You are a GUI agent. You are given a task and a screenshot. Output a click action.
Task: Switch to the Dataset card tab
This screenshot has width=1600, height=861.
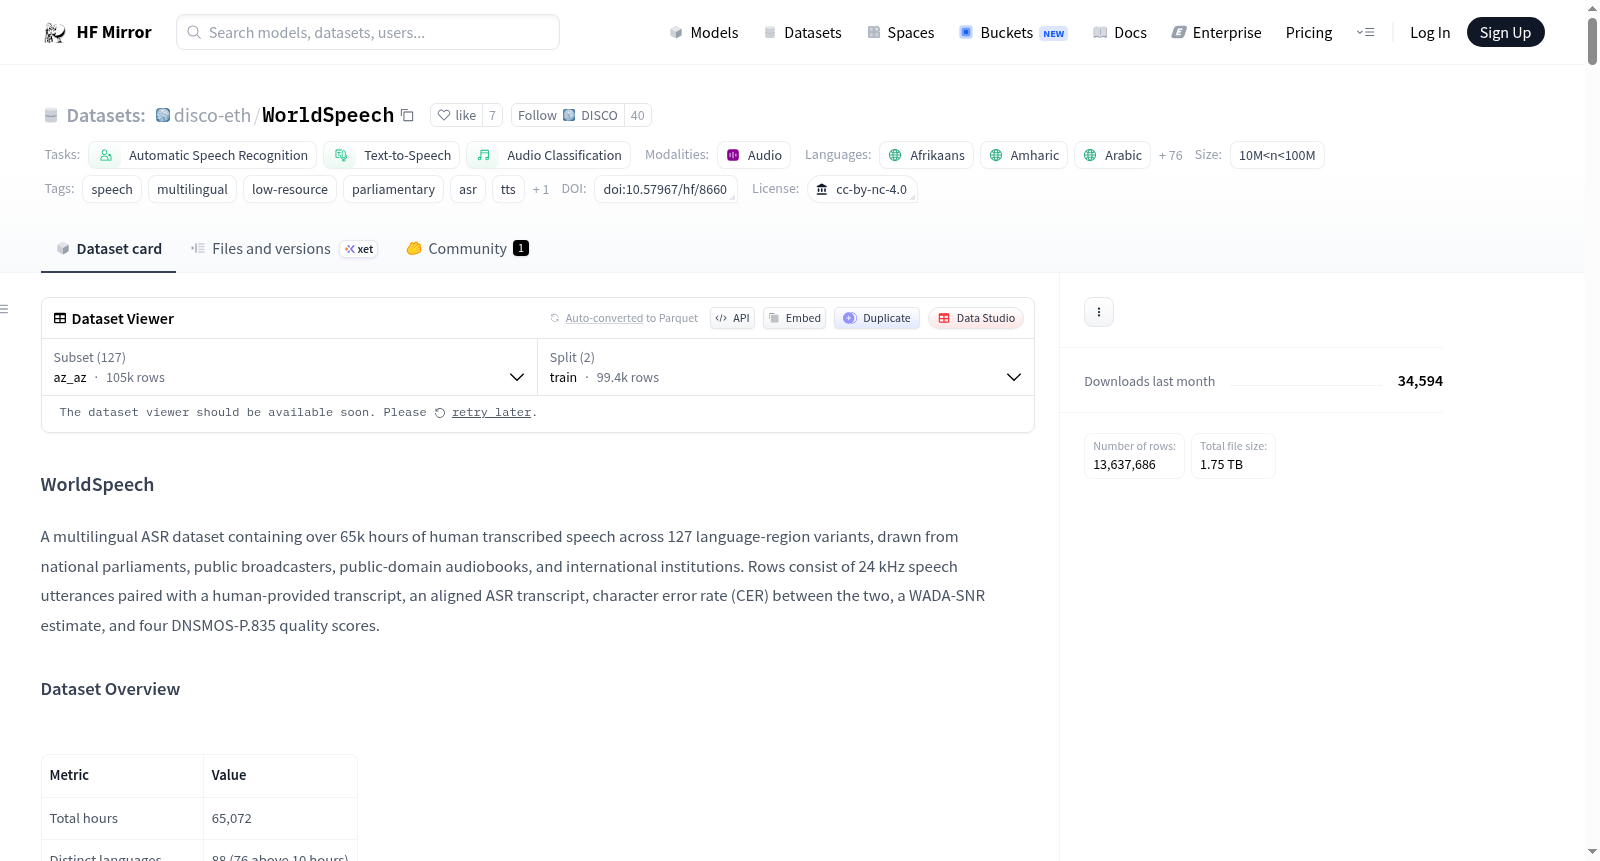(x=108, y=249)
